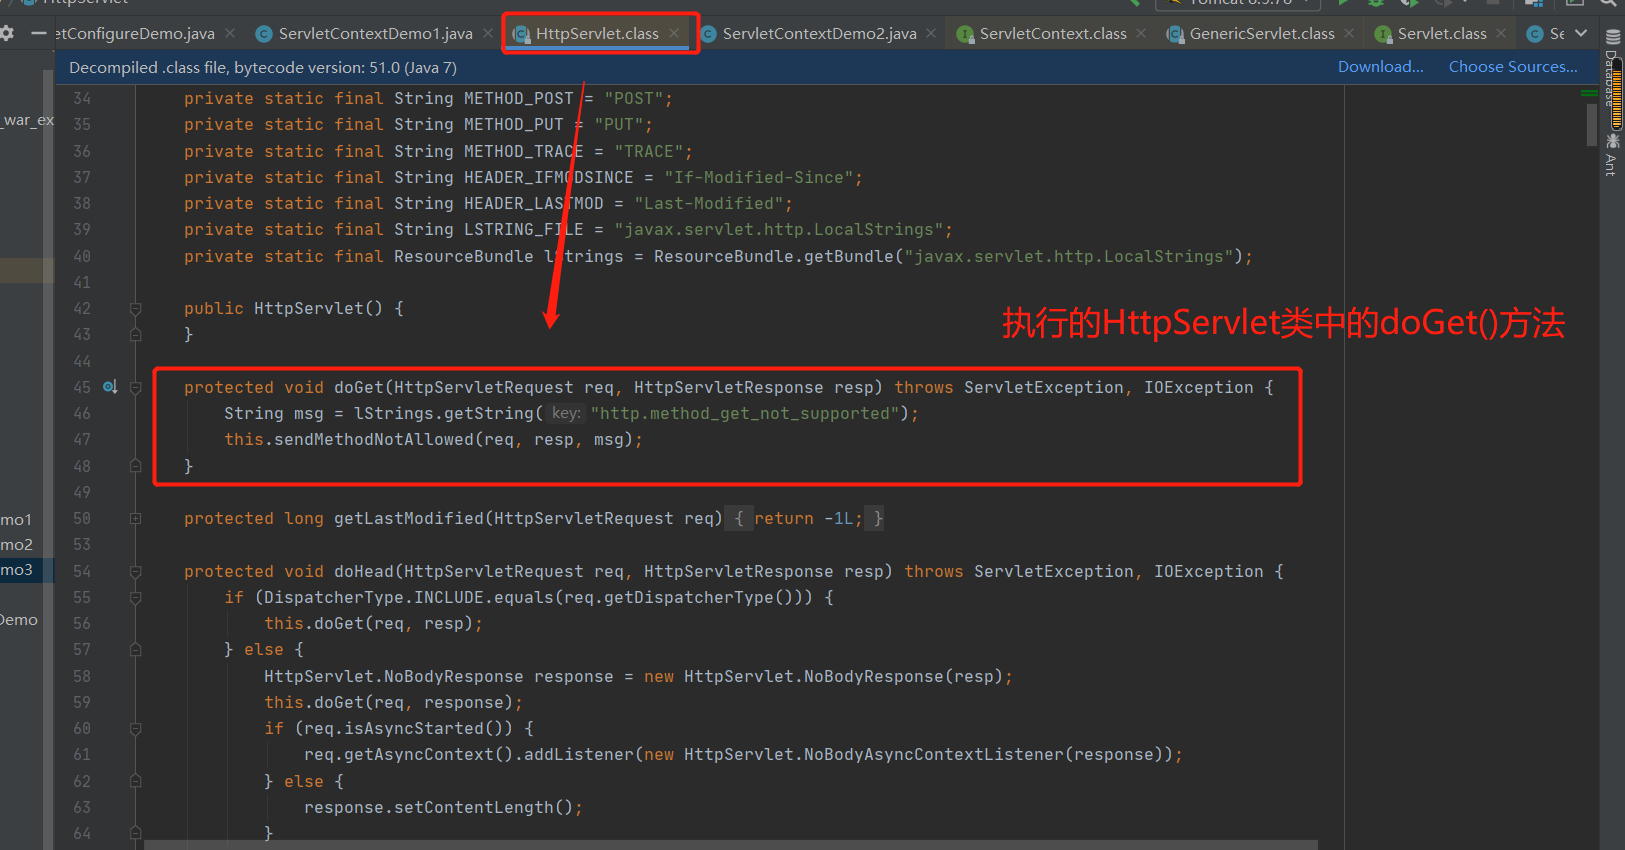Image resolution: width=1625 pixels, height=850 pixels.
Task: Close the ServletContext.class tab
Action: (1141, 34)
